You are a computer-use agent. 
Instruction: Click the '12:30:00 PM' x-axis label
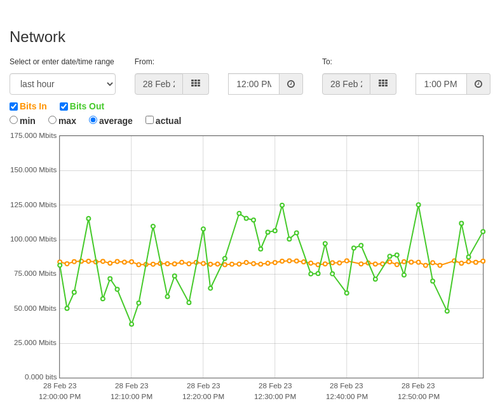coord(275,397)
